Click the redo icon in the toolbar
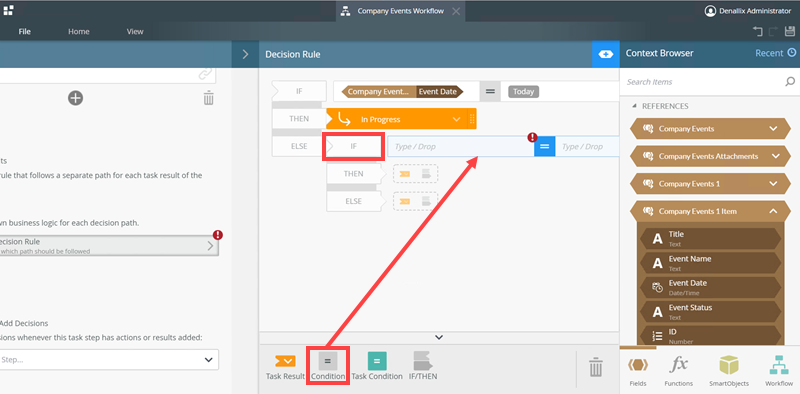 point(773,32)
